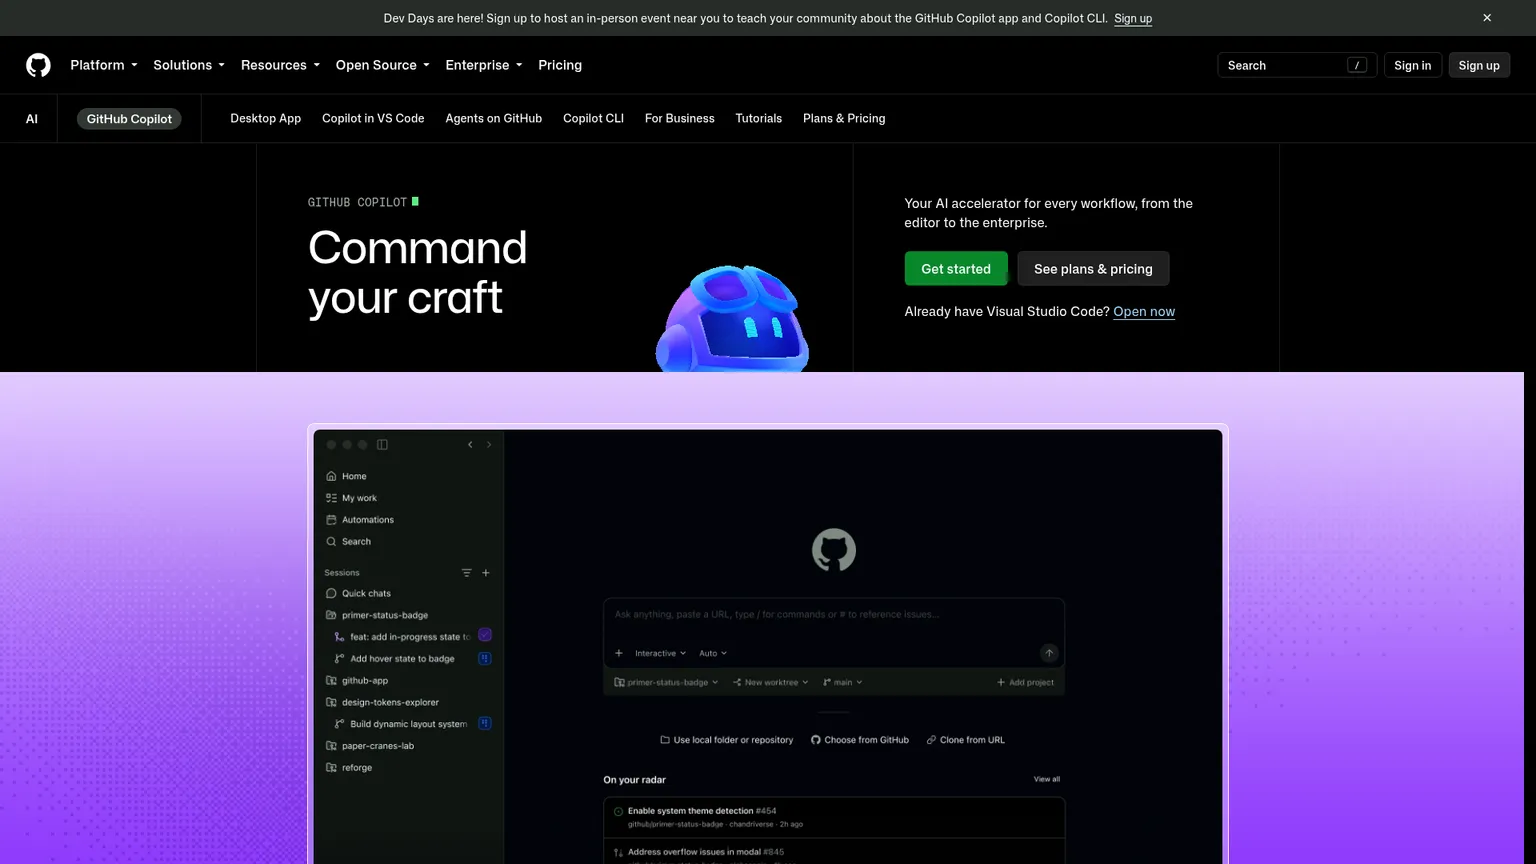Click blue badge beside Add hover state
Screen dimensions: 1536x864
coord(485,658)
